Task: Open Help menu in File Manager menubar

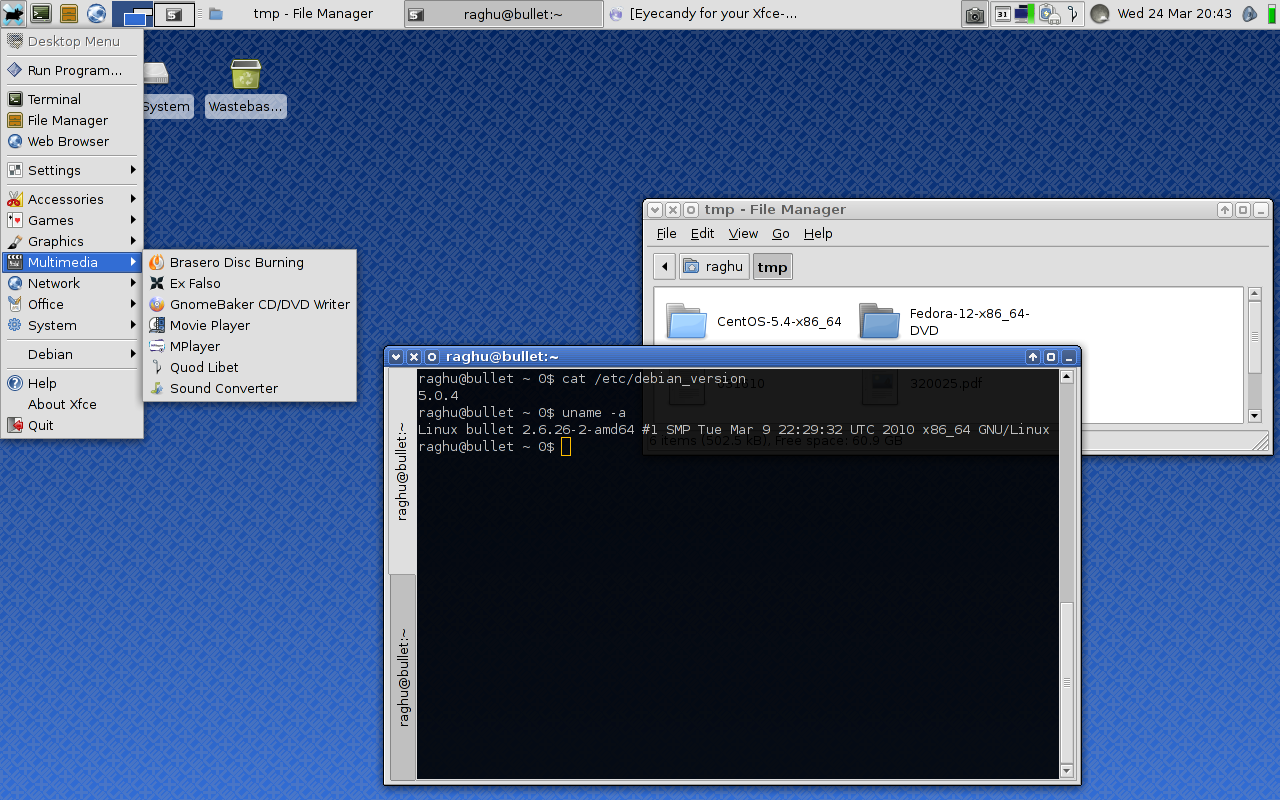Action: click(x=818, y=233)
